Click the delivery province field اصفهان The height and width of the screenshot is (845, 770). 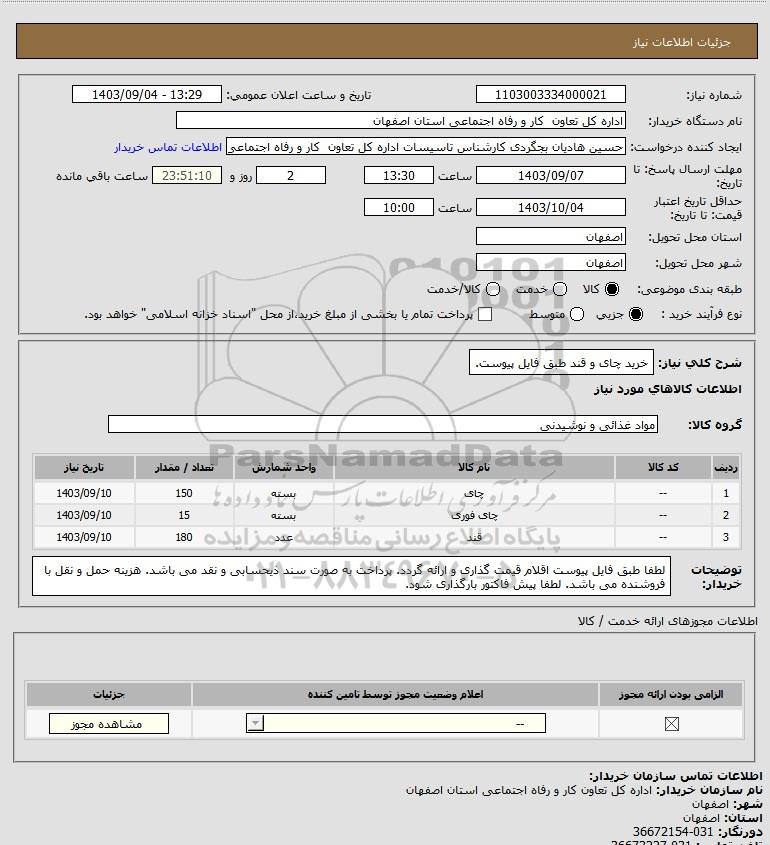(x=551, y=237)
